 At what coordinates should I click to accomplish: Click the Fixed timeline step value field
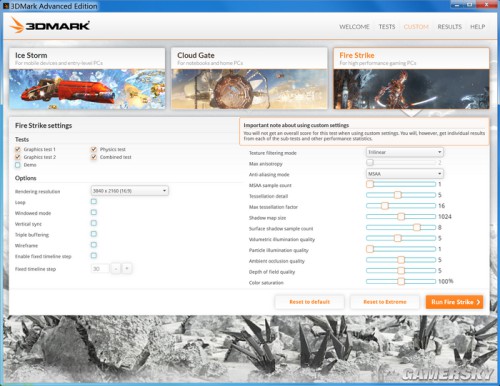coord(100,269)
